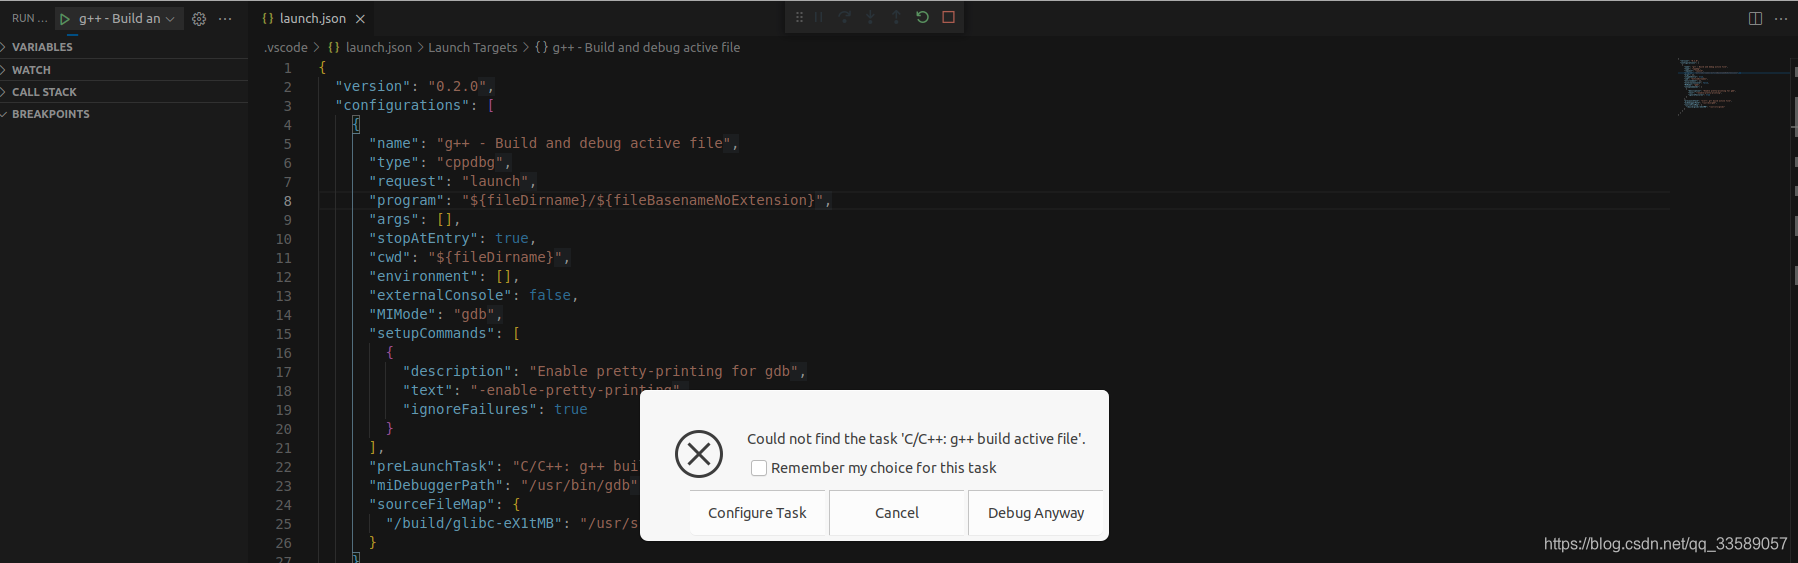Click the Configure Task button
Image resolution: width=1798 pixels, height=563 pixels.
pos(757,513)
